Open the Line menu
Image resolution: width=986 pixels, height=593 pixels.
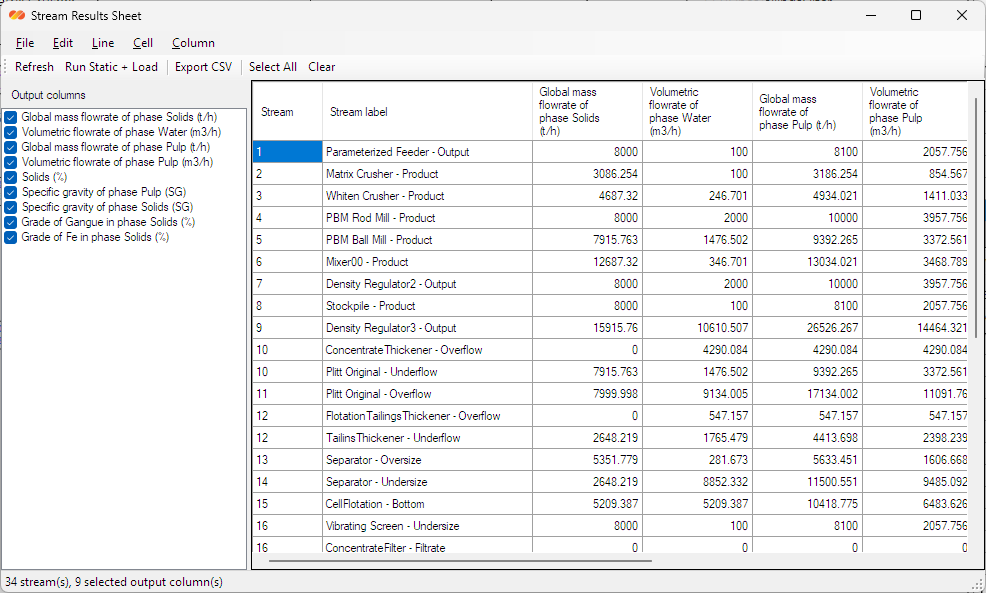[x=102, y=43]
